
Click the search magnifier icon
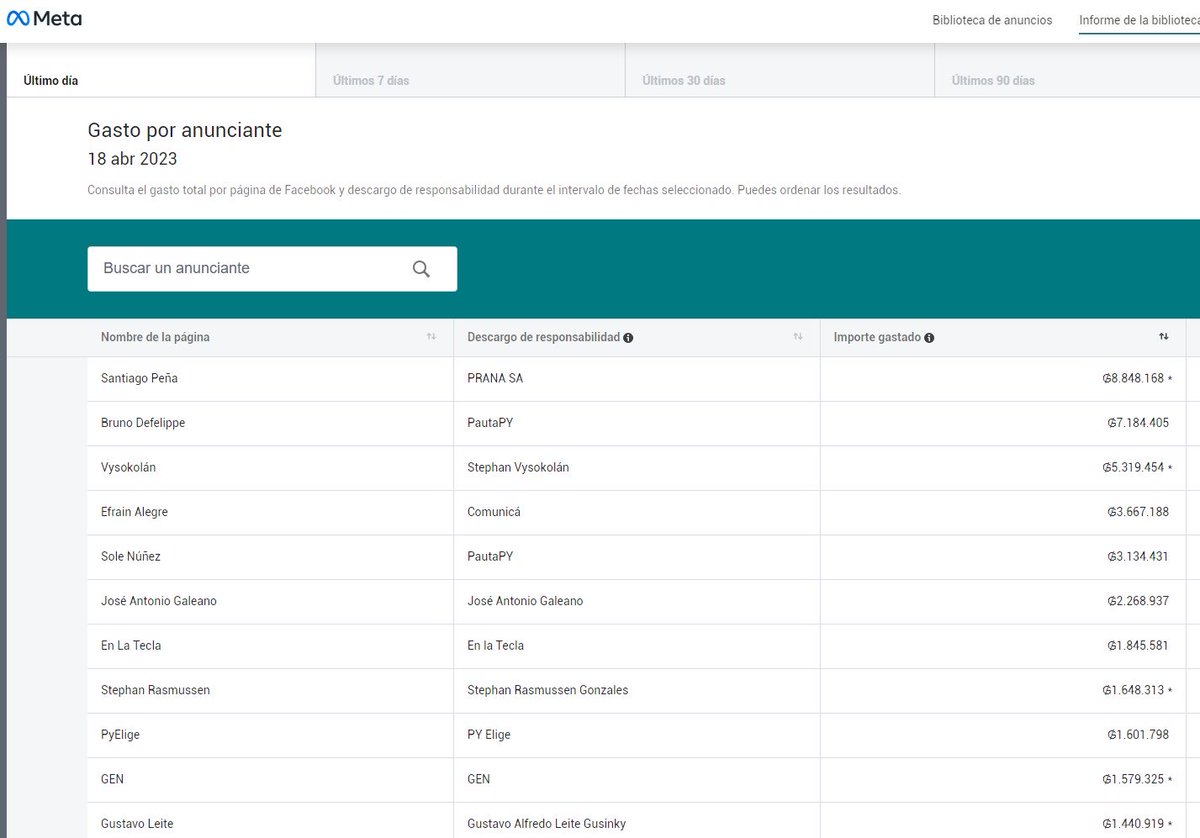pos(421,269)
